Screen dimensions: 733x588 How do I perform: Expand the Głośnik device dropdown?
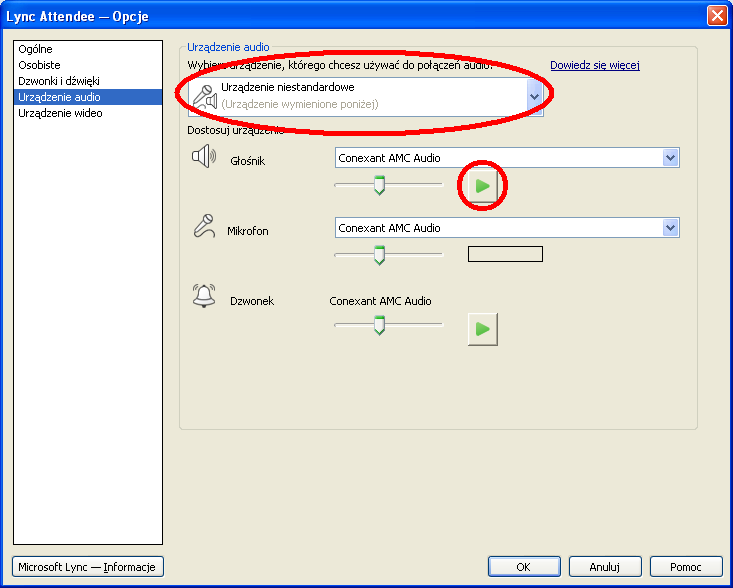tap(670, 158)
